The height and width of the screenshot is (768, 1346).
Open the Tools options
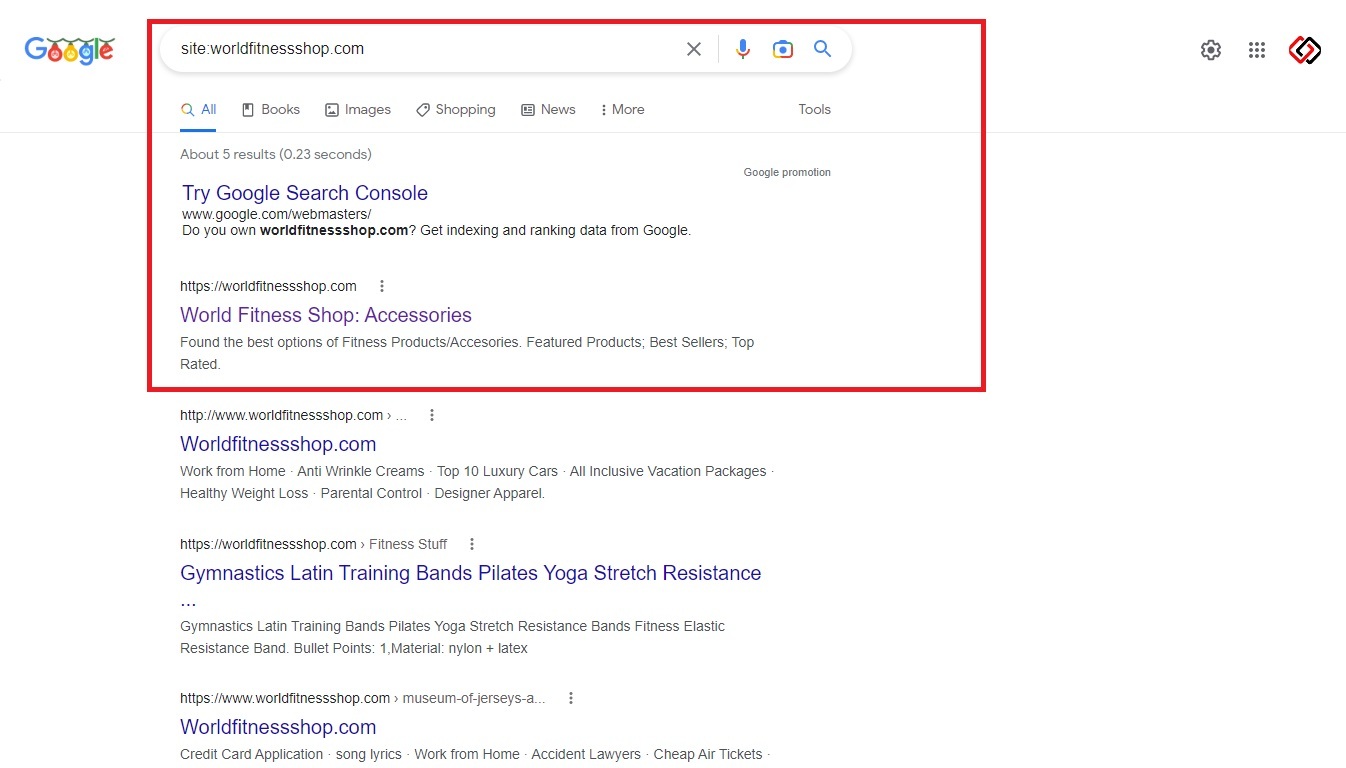tap(814, 110)
